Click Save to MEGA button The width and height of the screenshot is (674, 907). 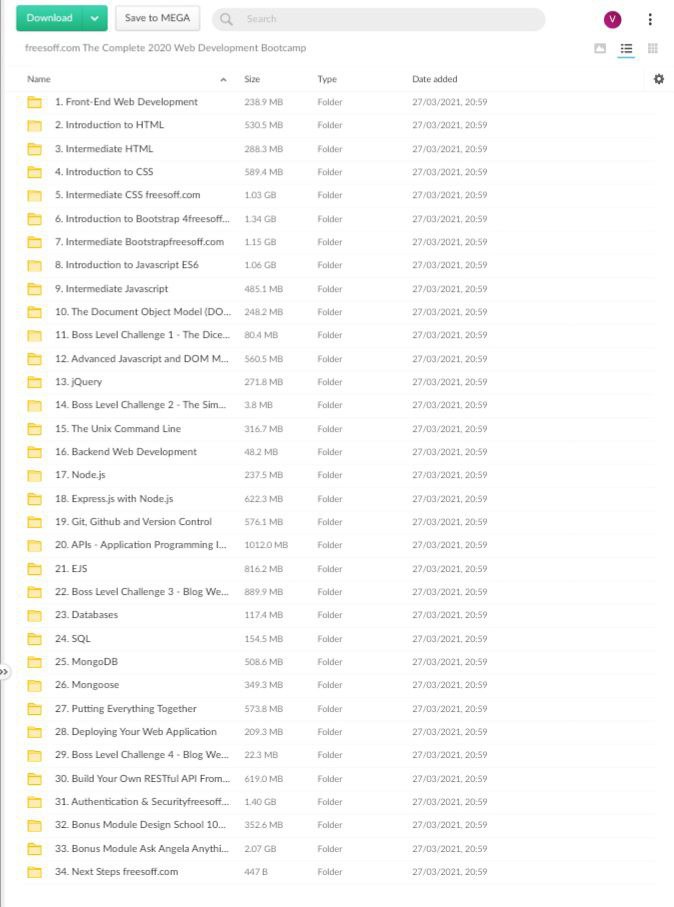pyautogui.click(x=157, y=18)
